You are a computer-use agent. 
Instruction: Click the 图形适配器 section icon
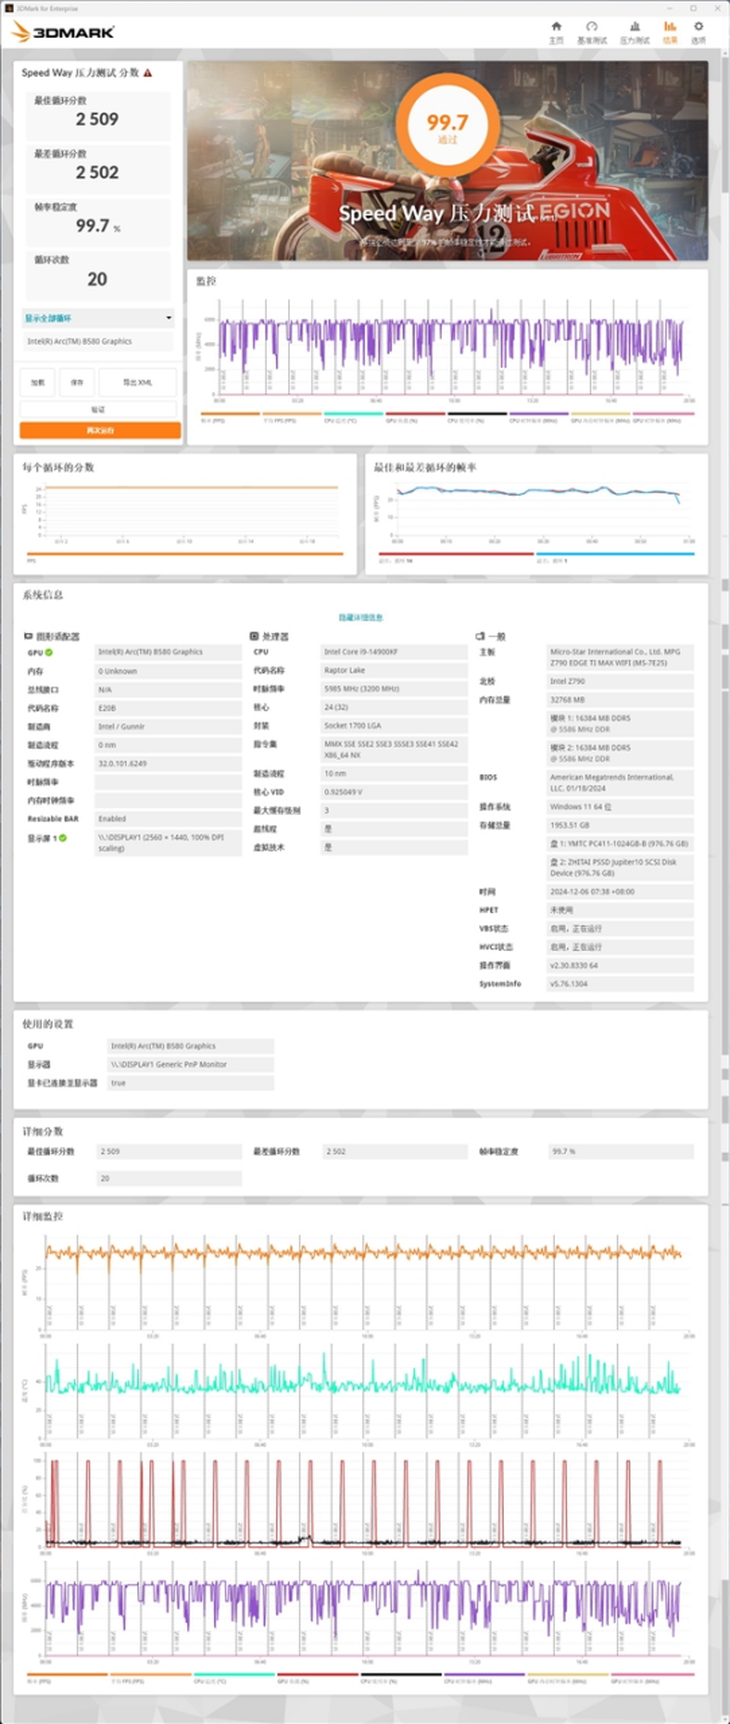click(28, 636)
